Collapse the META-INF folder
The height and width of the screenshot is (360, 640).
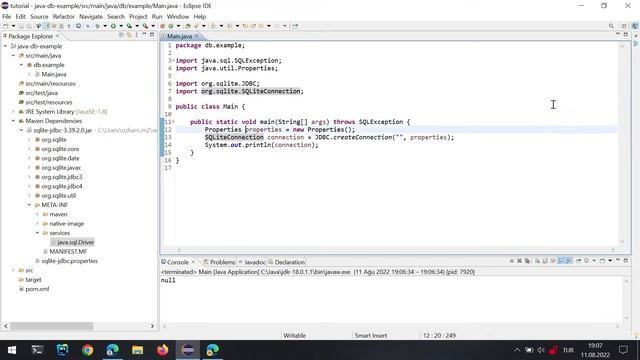click(29, 205)
